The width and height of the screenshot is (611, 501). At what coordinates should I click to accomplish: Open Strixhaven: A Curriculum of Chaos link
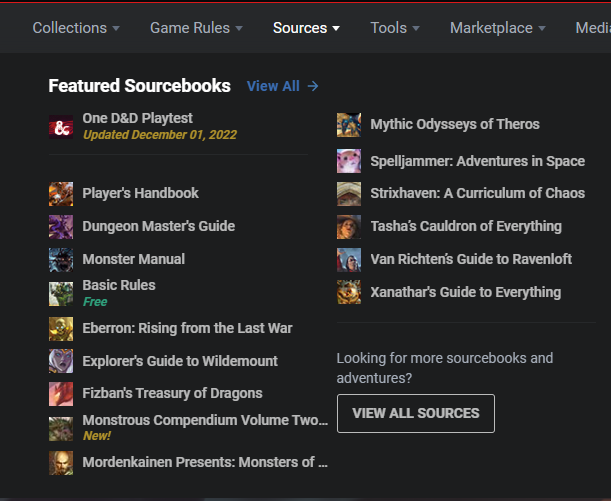pos(478,193)
